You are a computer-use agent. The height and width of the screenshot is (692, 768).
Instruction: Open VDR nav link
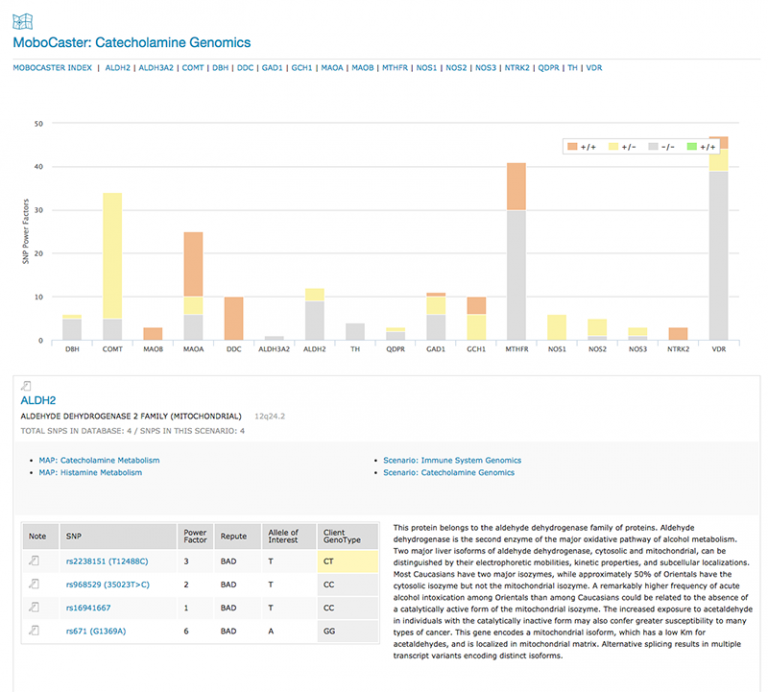pos(594,68)
